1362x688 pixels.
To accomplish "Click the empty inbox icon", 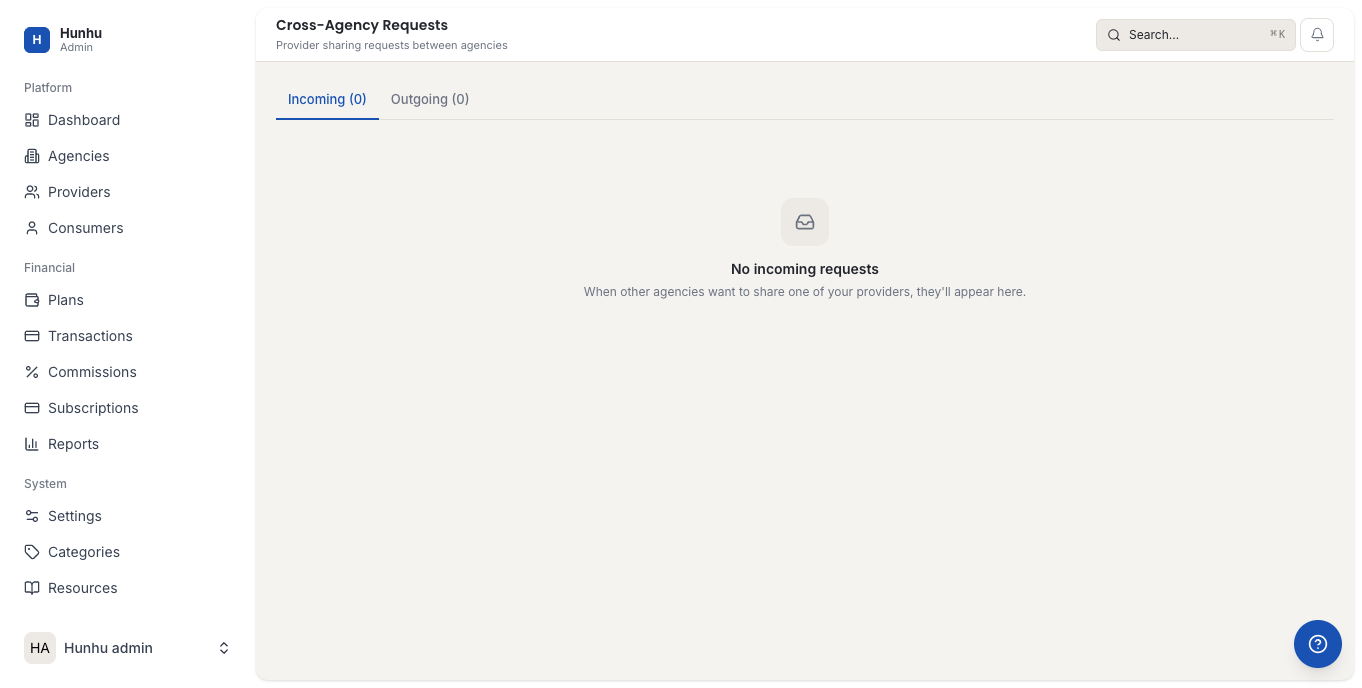I will [805, 222].
